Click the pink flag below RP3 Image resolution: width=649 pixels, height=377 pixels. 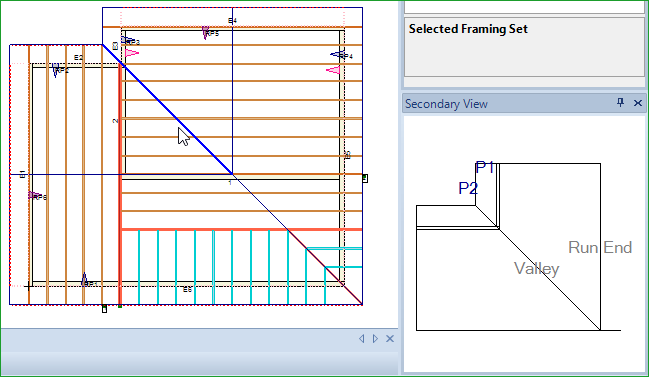coord(132,53)
